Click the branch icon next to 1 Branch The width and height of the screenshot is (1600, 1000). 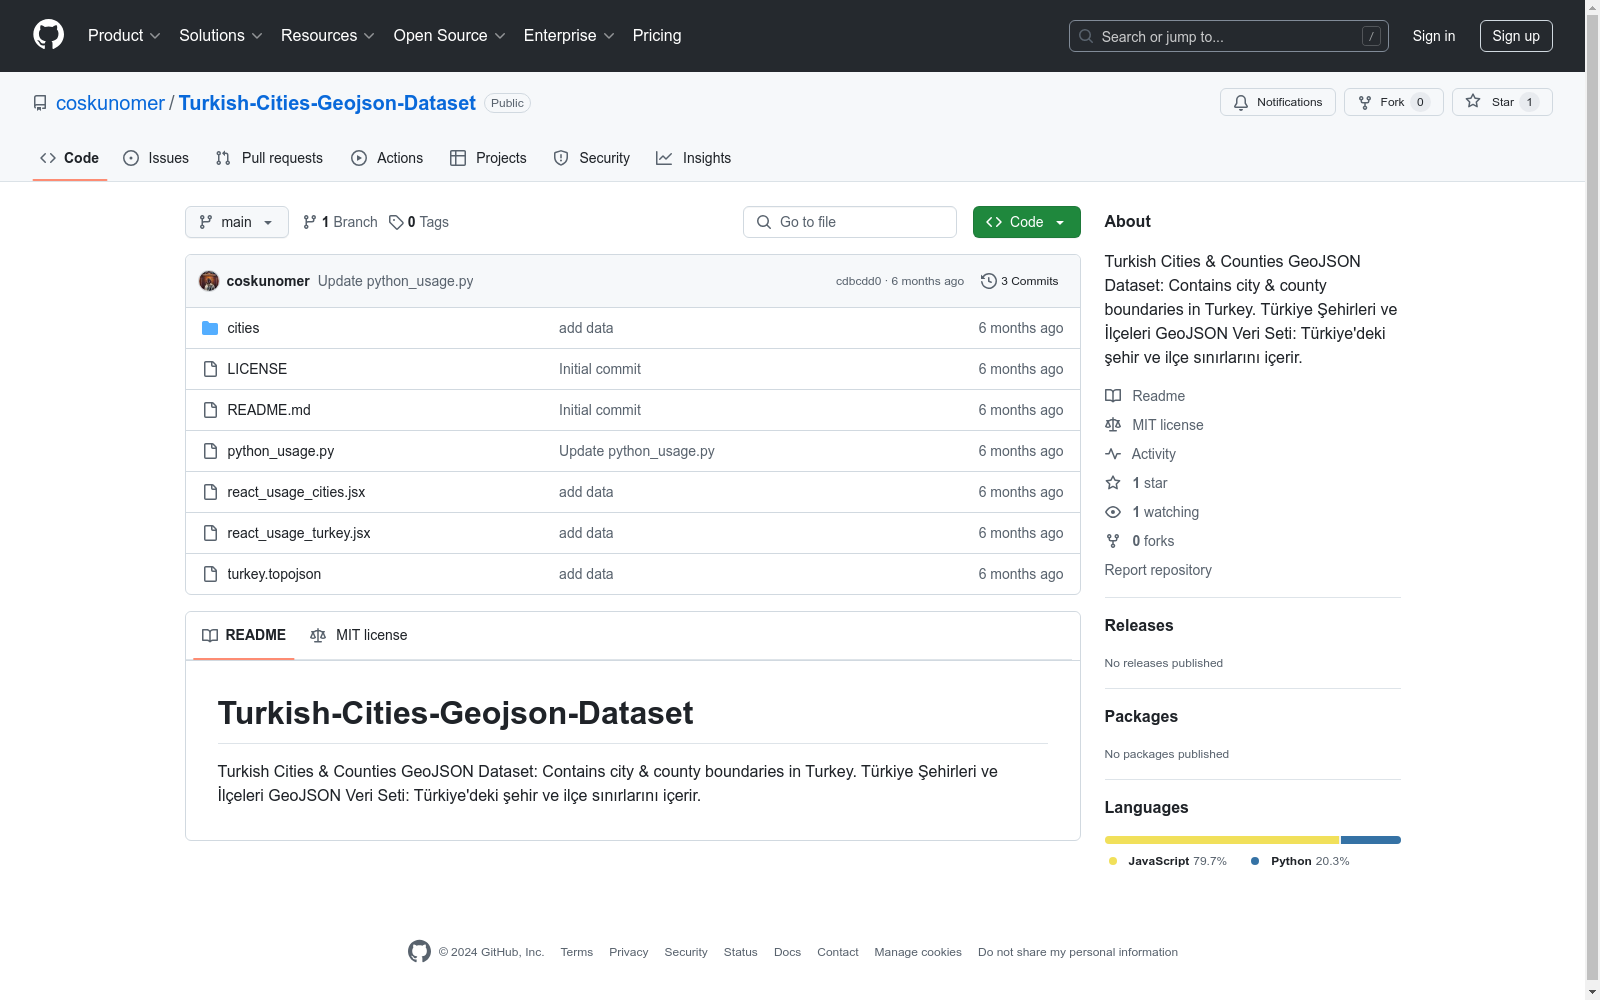coord(310,222)
